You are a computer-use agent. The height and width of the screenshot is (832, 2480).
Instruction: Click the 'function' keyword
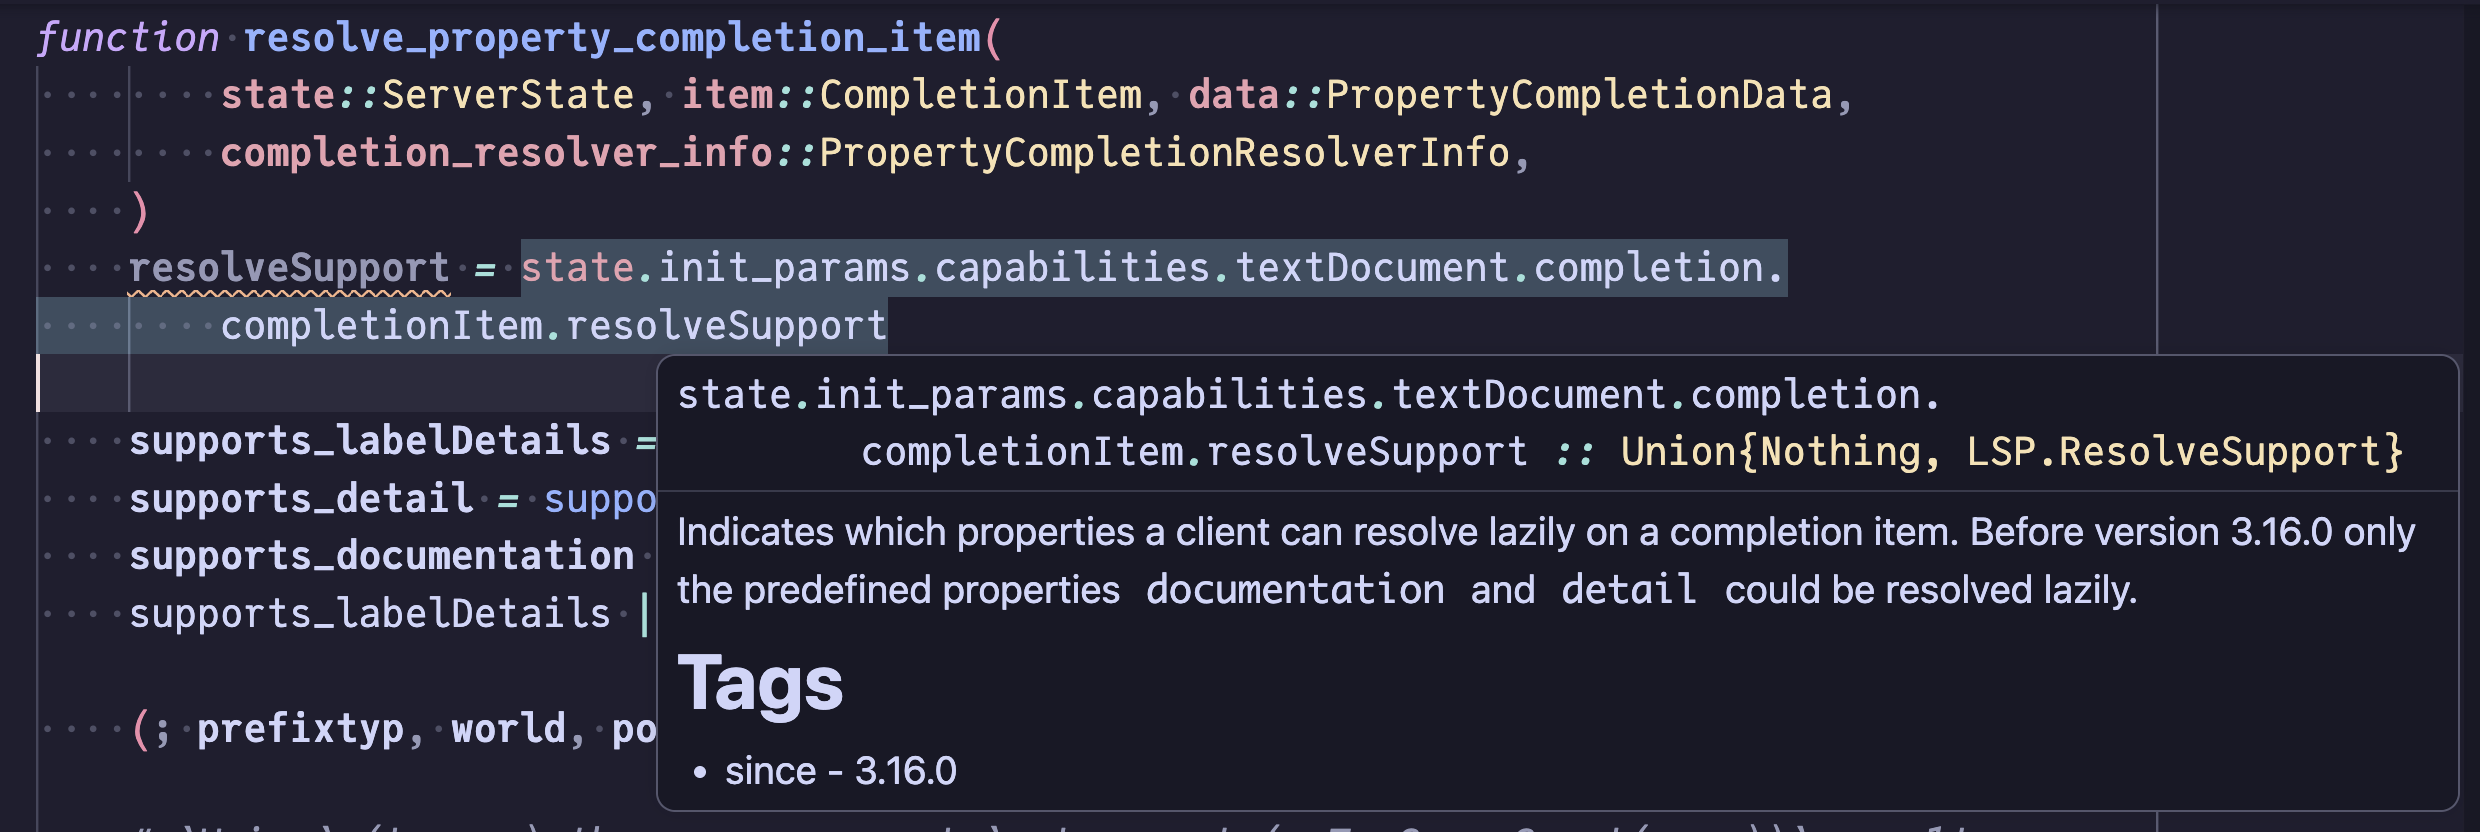point(127,38)
